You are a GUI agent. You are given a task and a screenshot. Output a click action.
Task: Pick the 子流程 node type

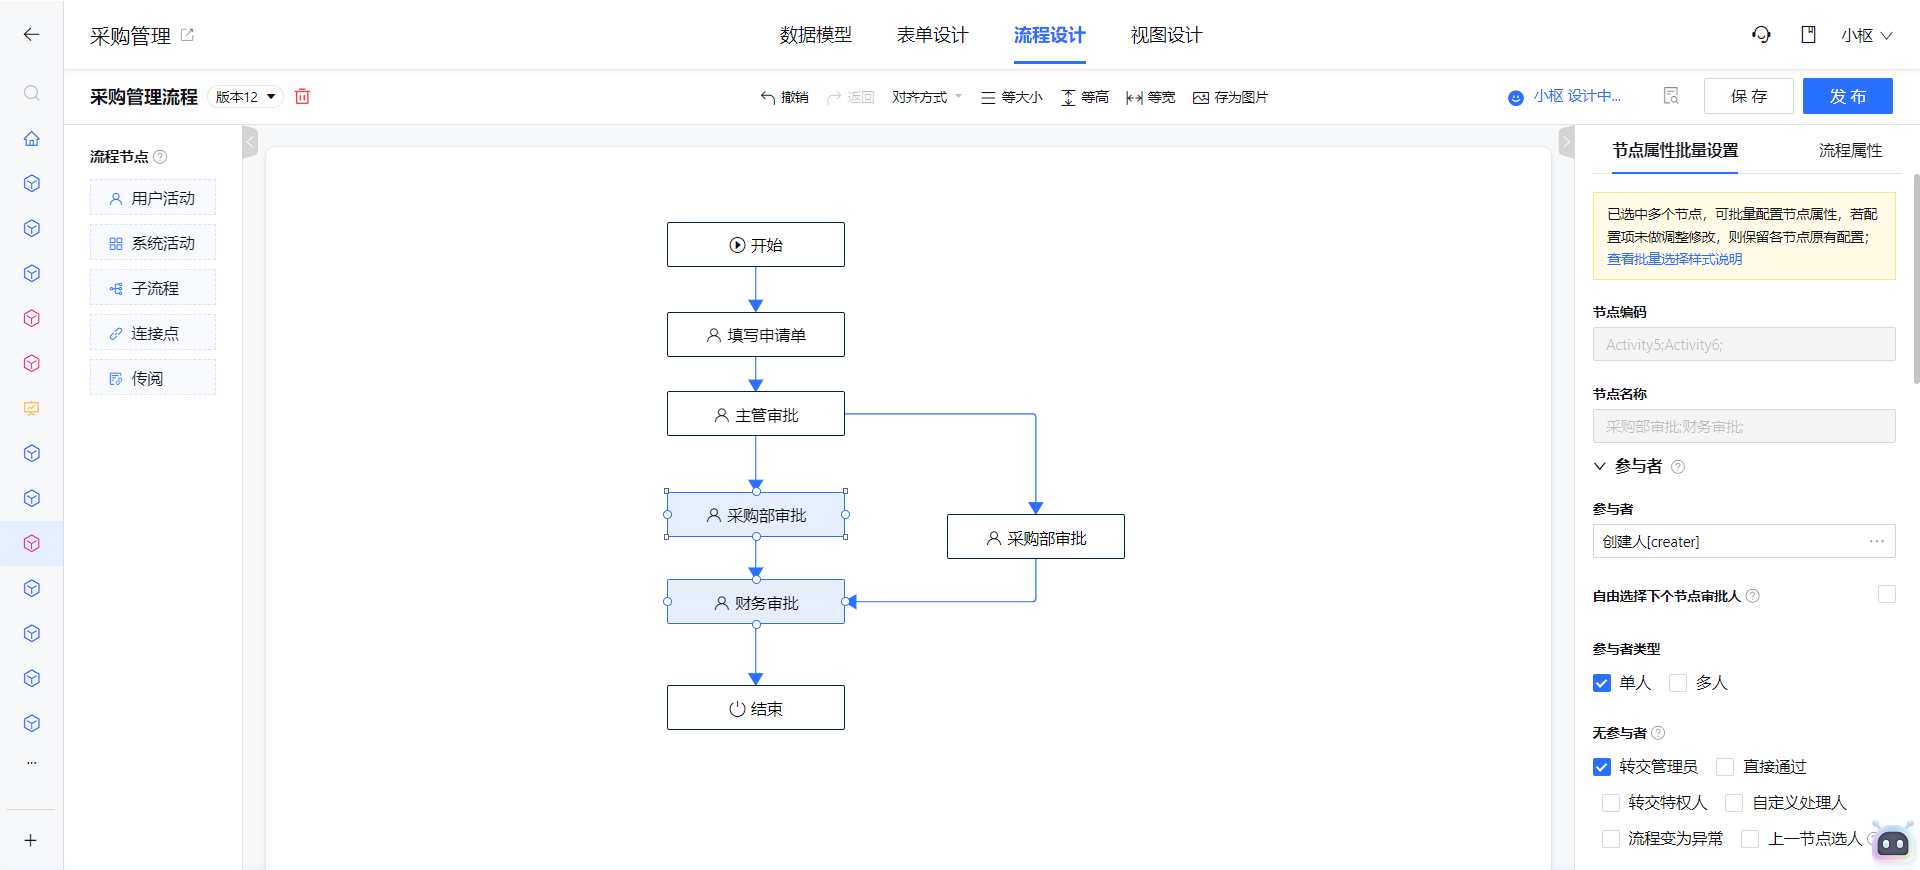coord(153,288)
